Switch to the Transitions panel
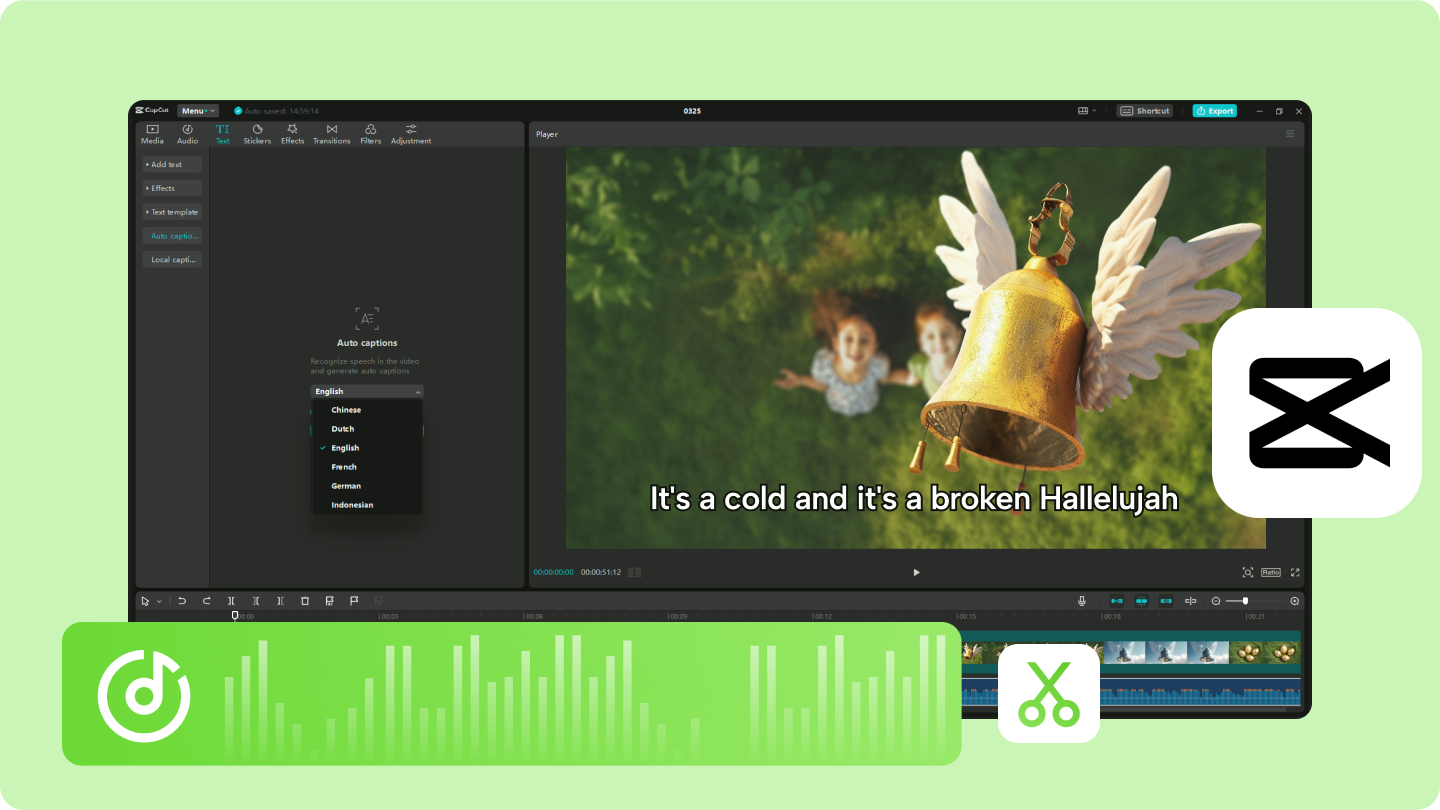This screenshot has height=810, width=1440. tap(331, 133)
